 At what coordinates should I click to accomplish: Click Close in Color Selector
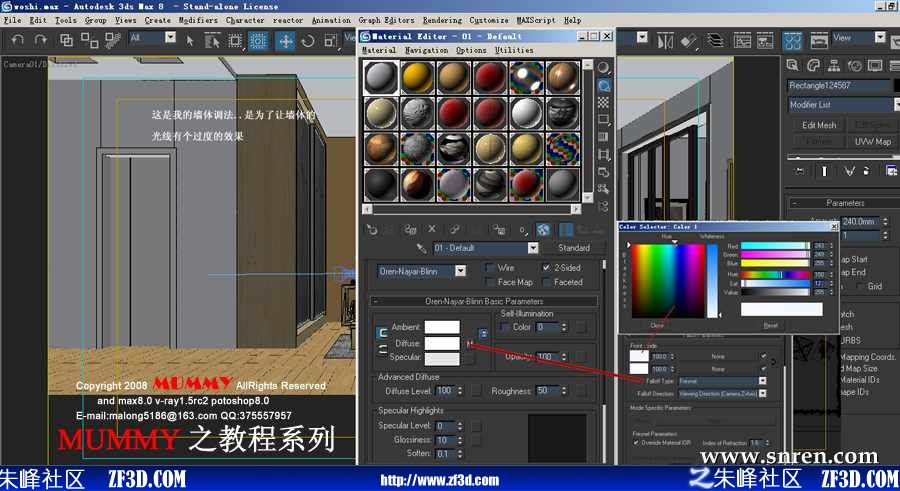tap(657, 326)
